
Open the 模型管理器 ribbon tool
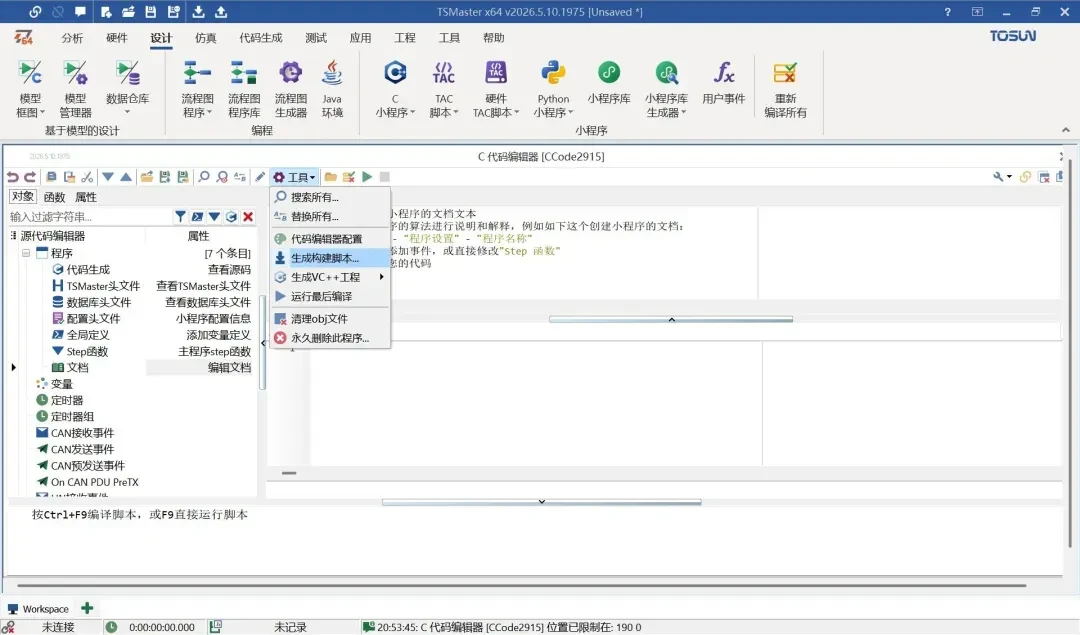75,89
